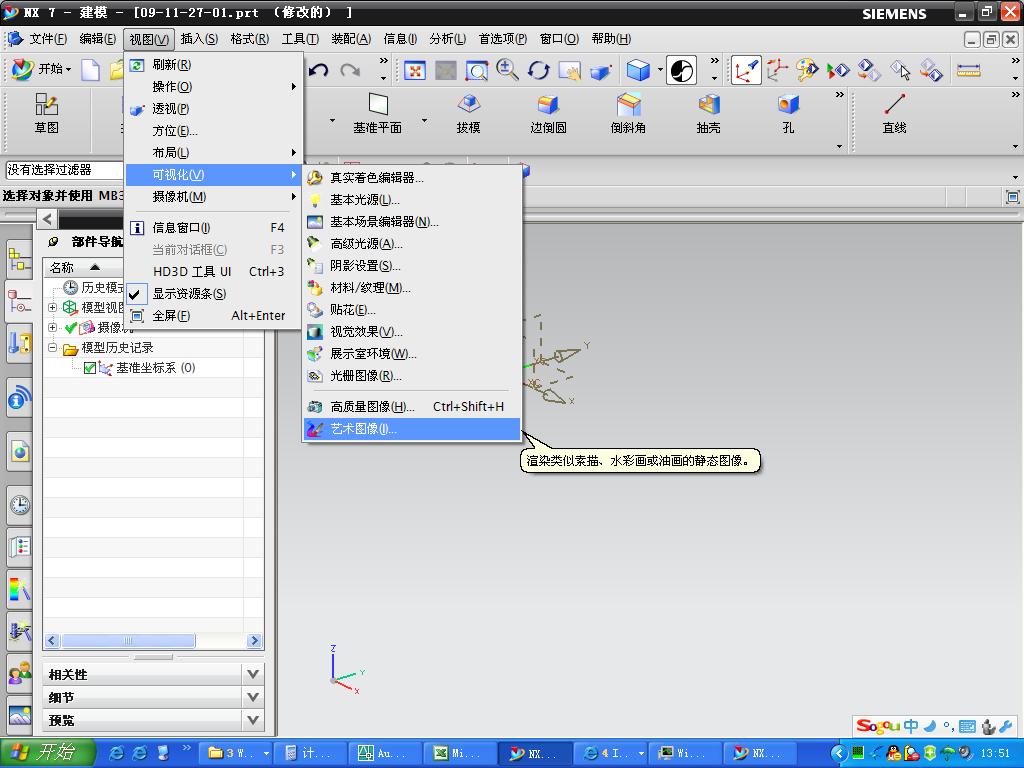The width and height of the screenshot is (1024, 768).
Task: Expand the 相关性 panel chevron
Action: tap(253, 674)
